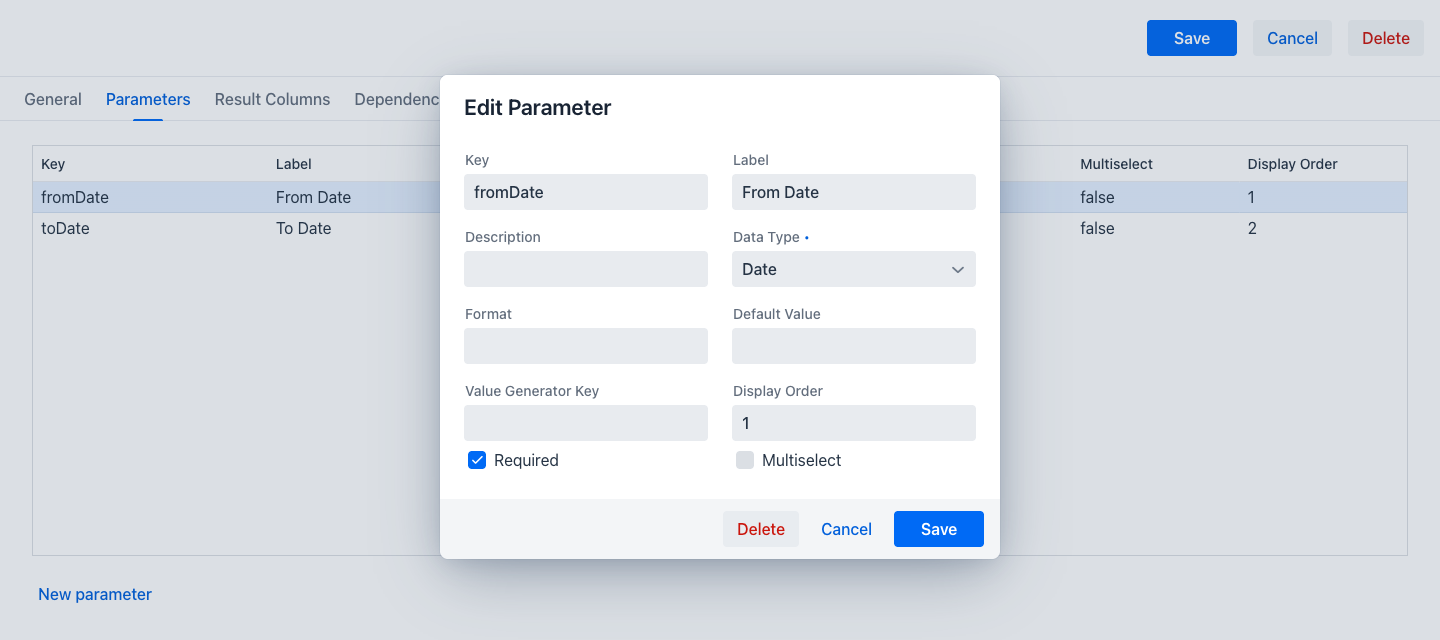Focus the Key input field with fromDate
Viewport: 1440px width, 640px height.
(x=586, y=192)
